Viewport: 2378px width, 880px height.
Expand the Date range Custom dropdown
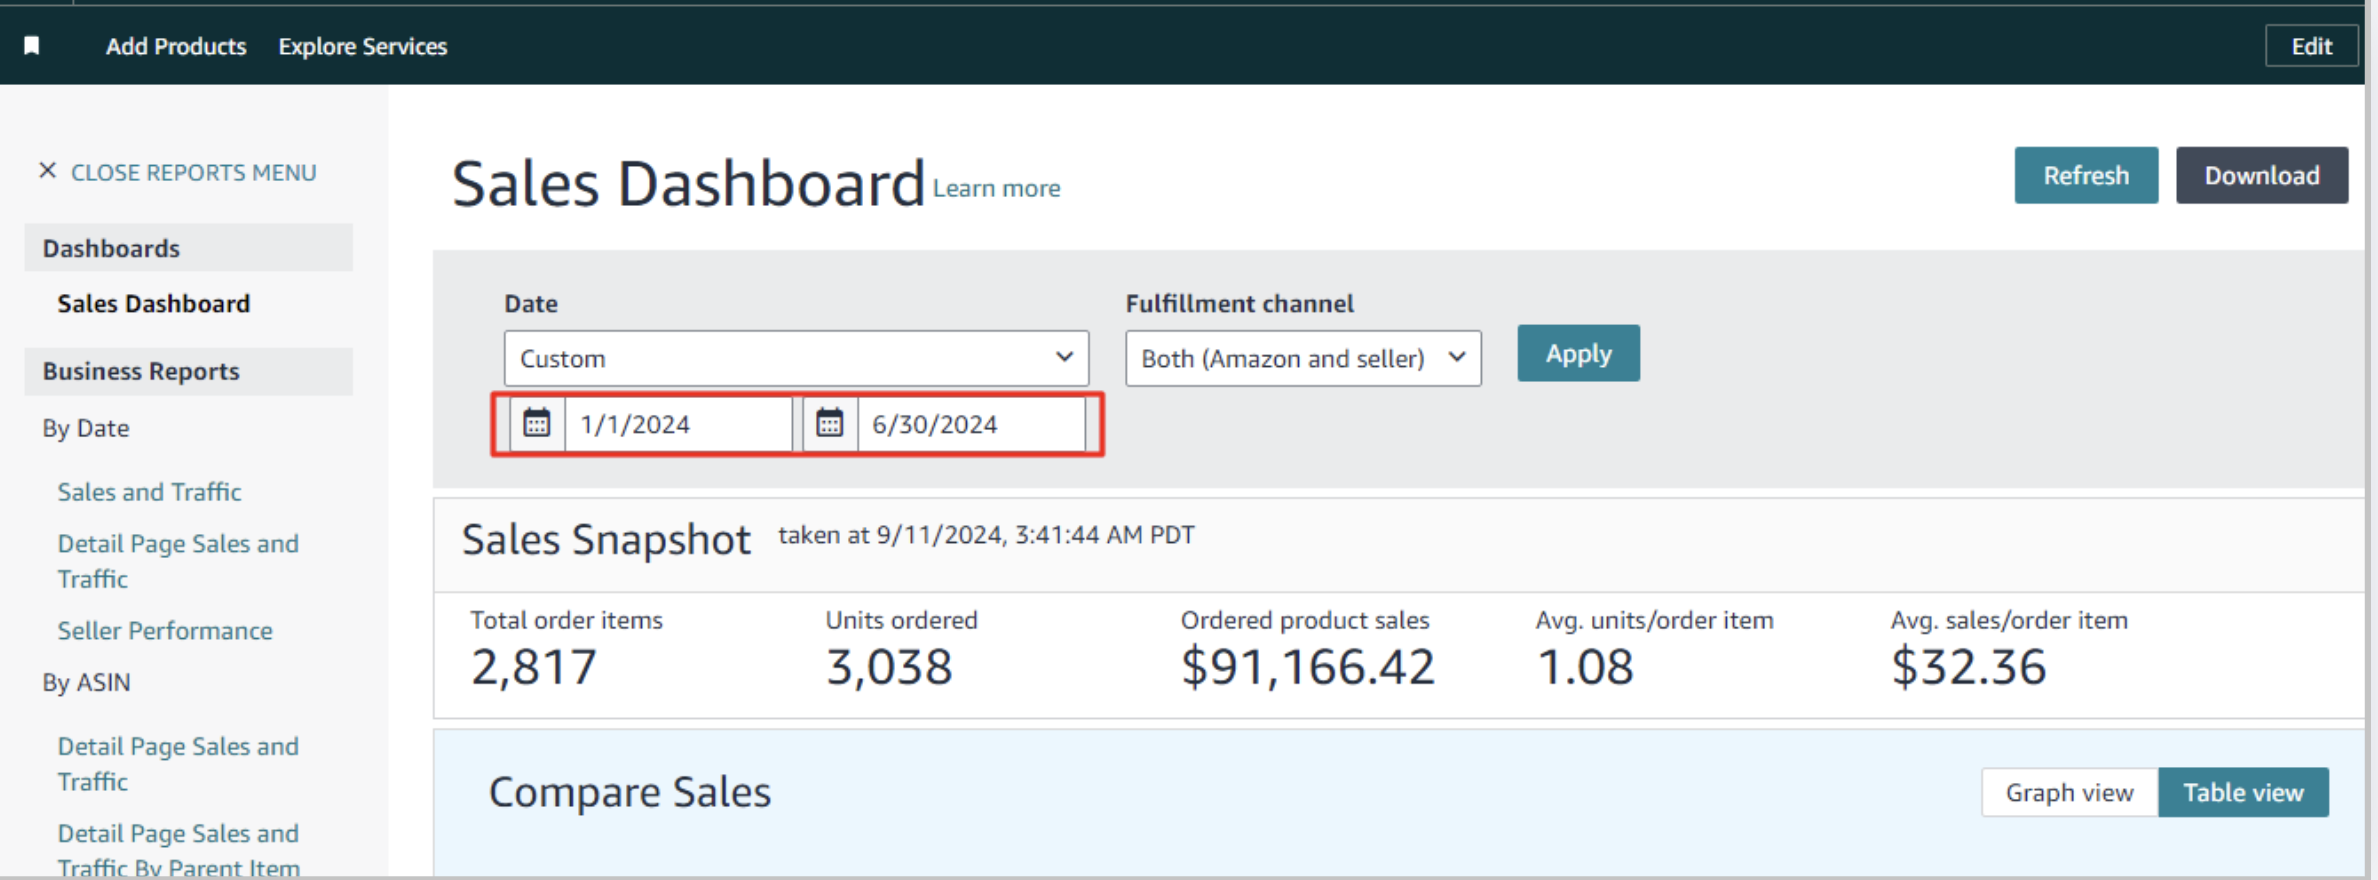coord(796,358)
